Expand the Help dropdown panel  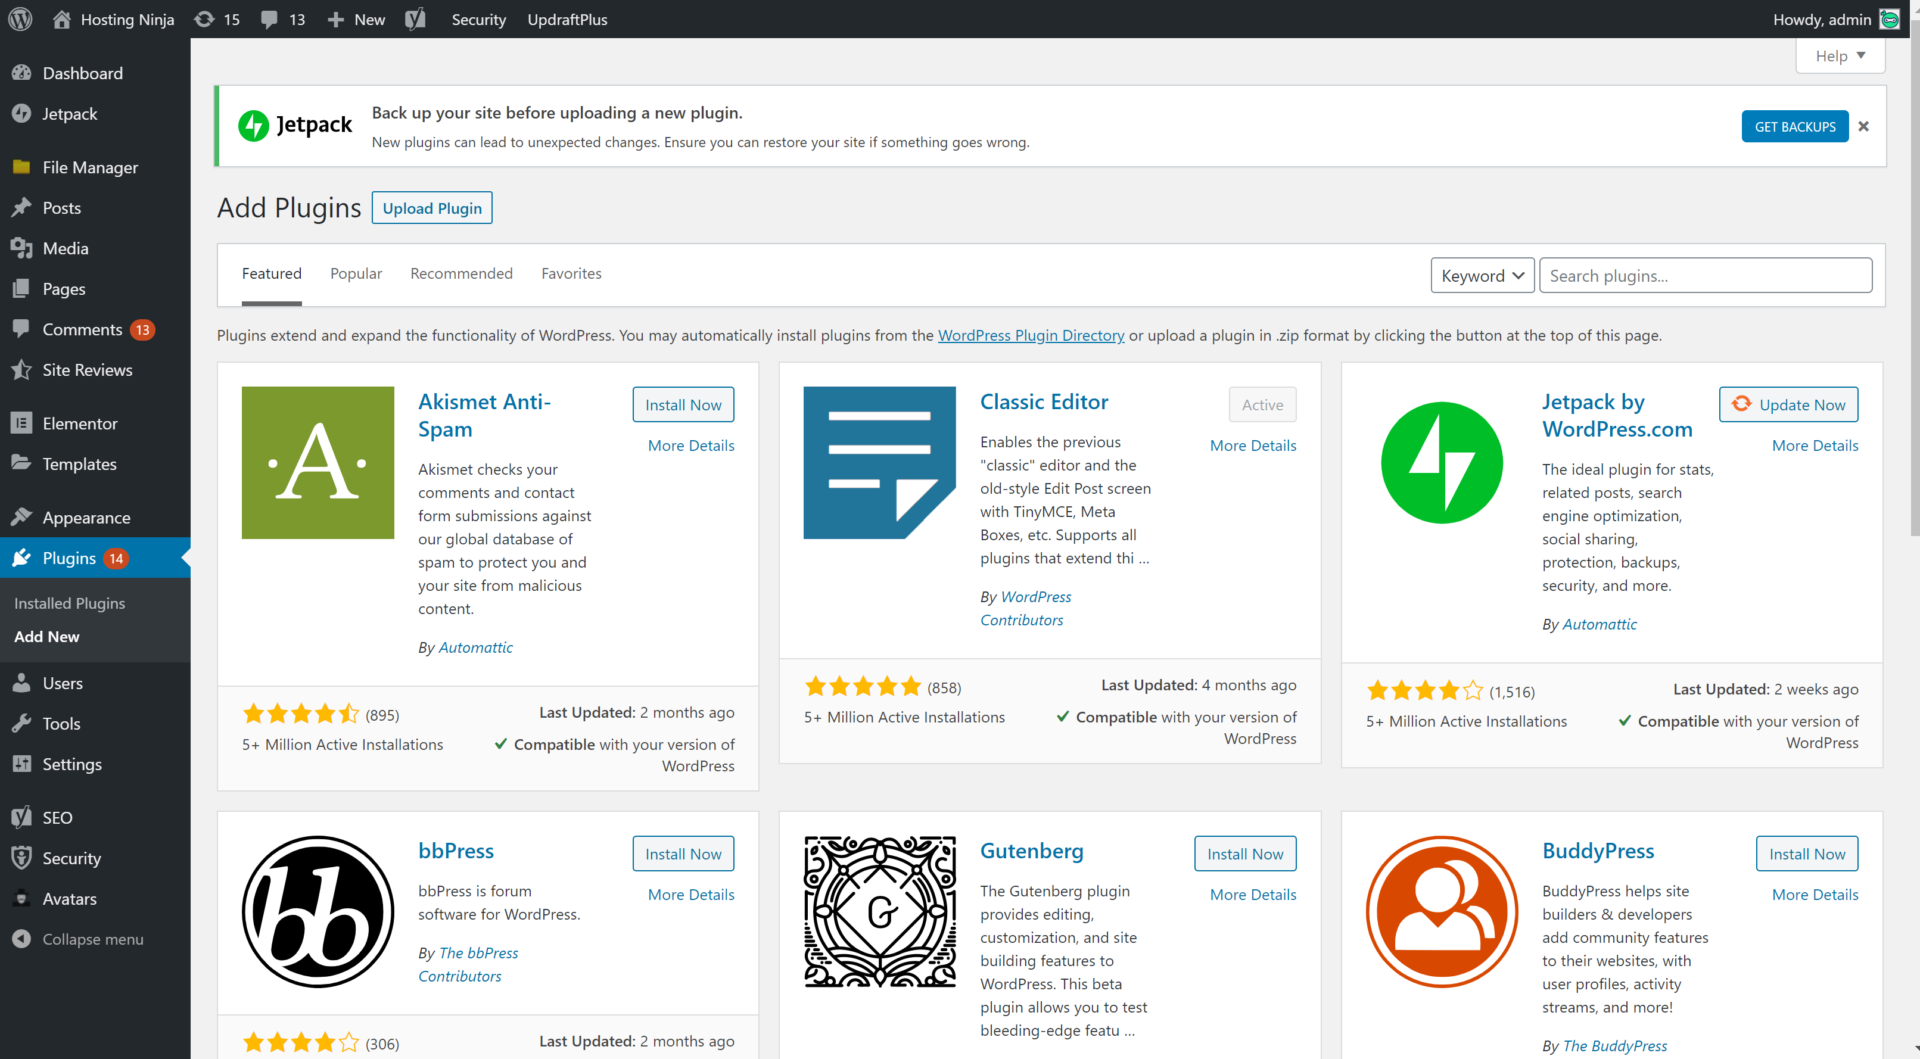click(1840, 56)
